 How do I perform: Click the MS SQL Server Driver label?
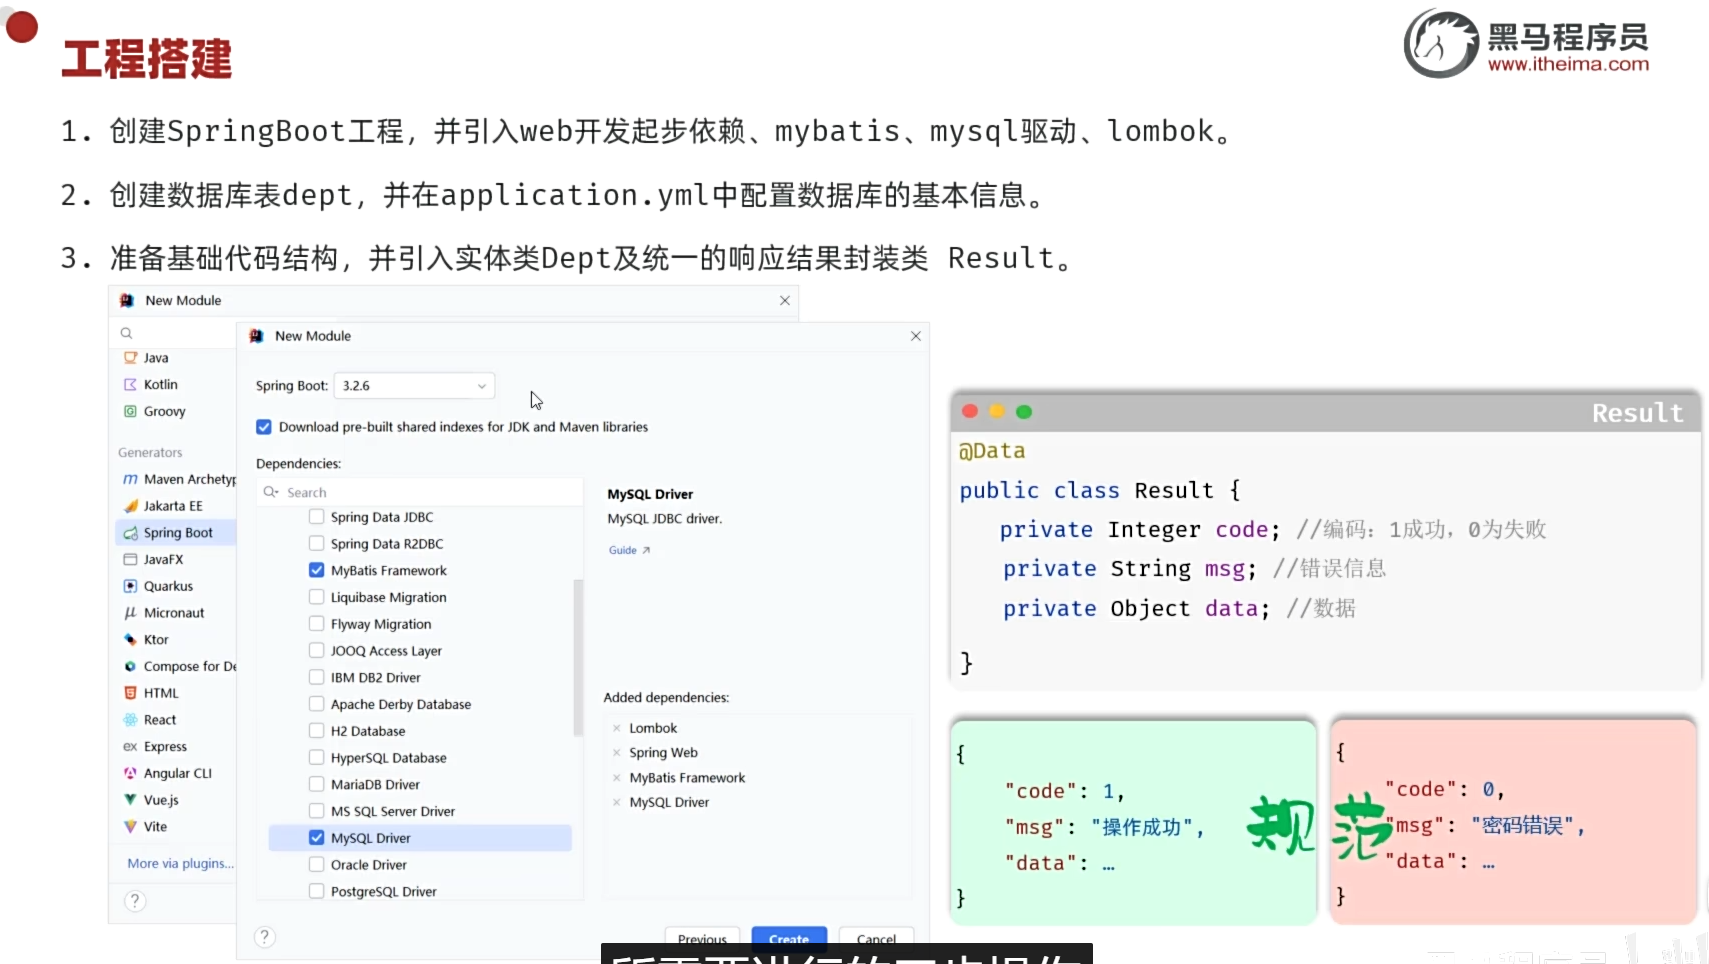(x=393, y=812)
